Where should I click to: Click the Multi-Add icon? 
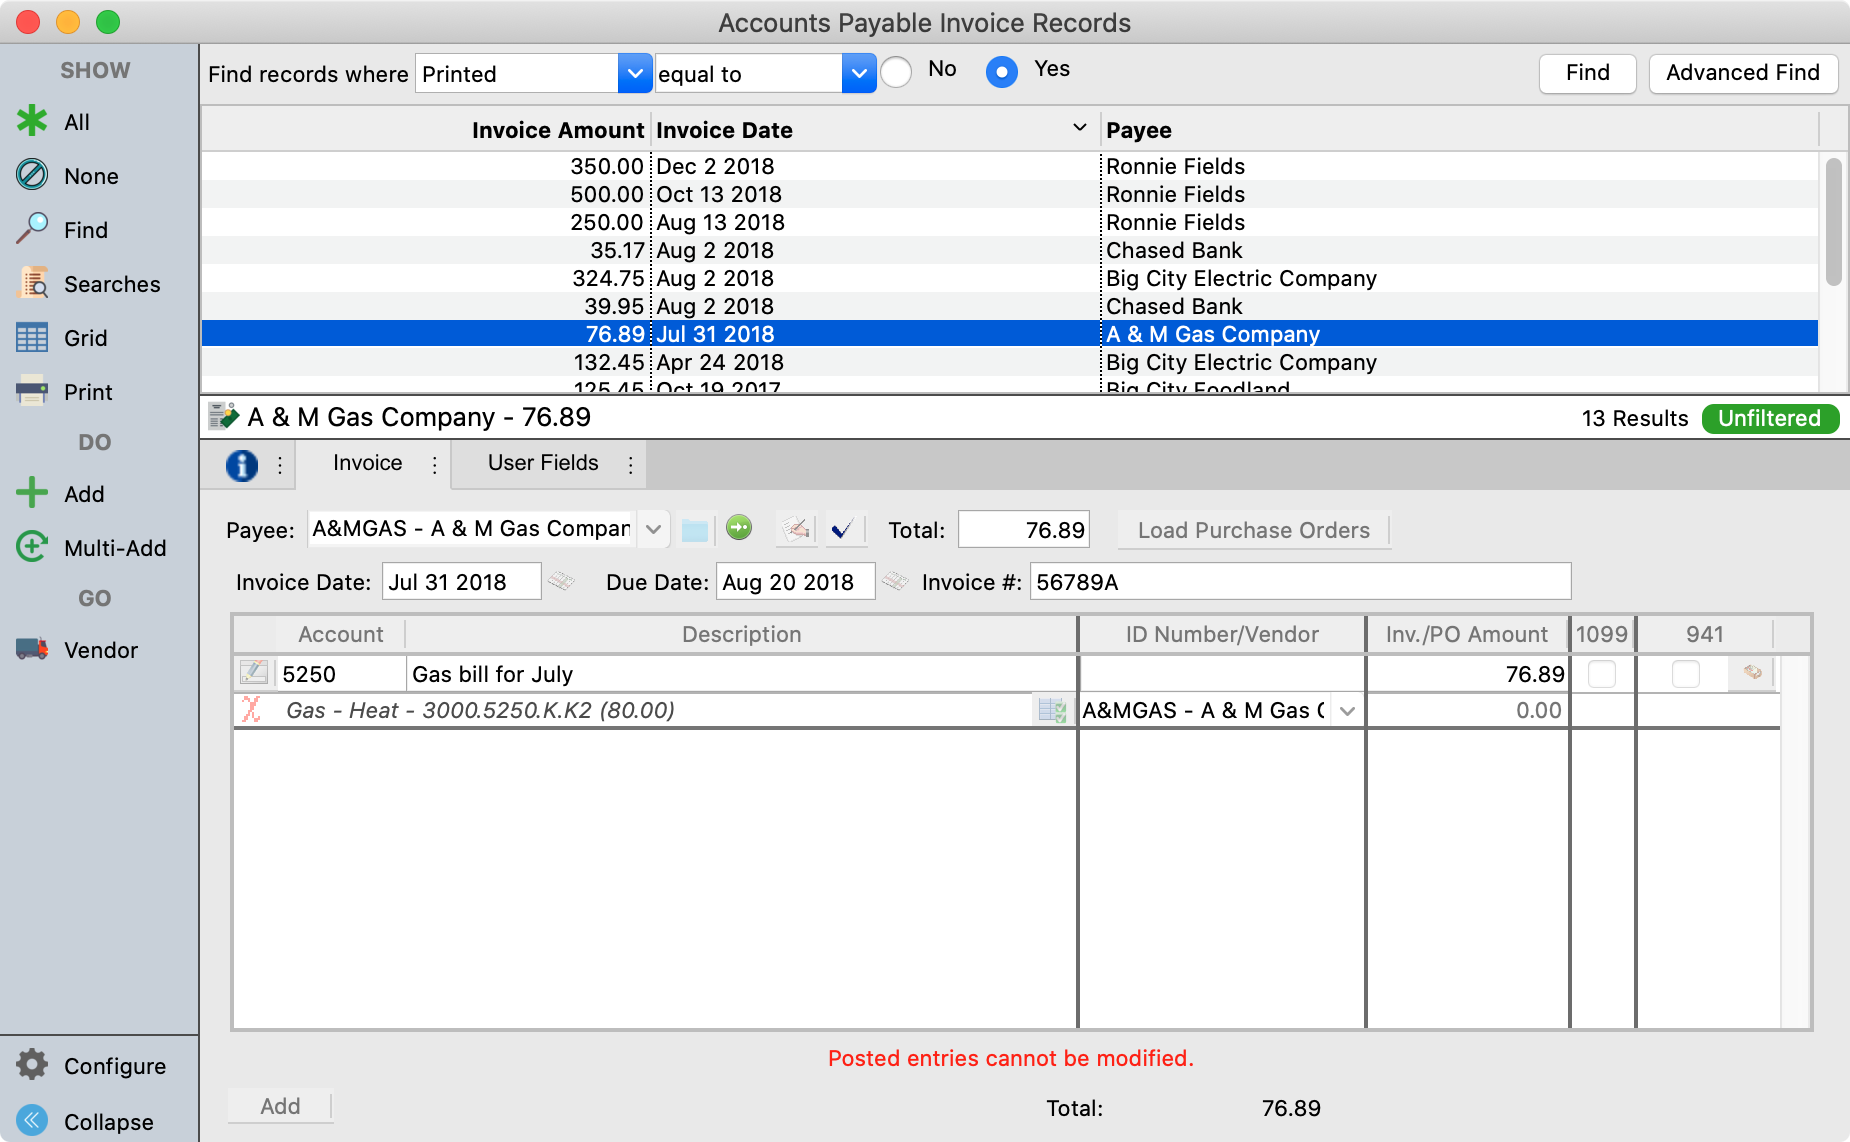[x=32, y=547]
